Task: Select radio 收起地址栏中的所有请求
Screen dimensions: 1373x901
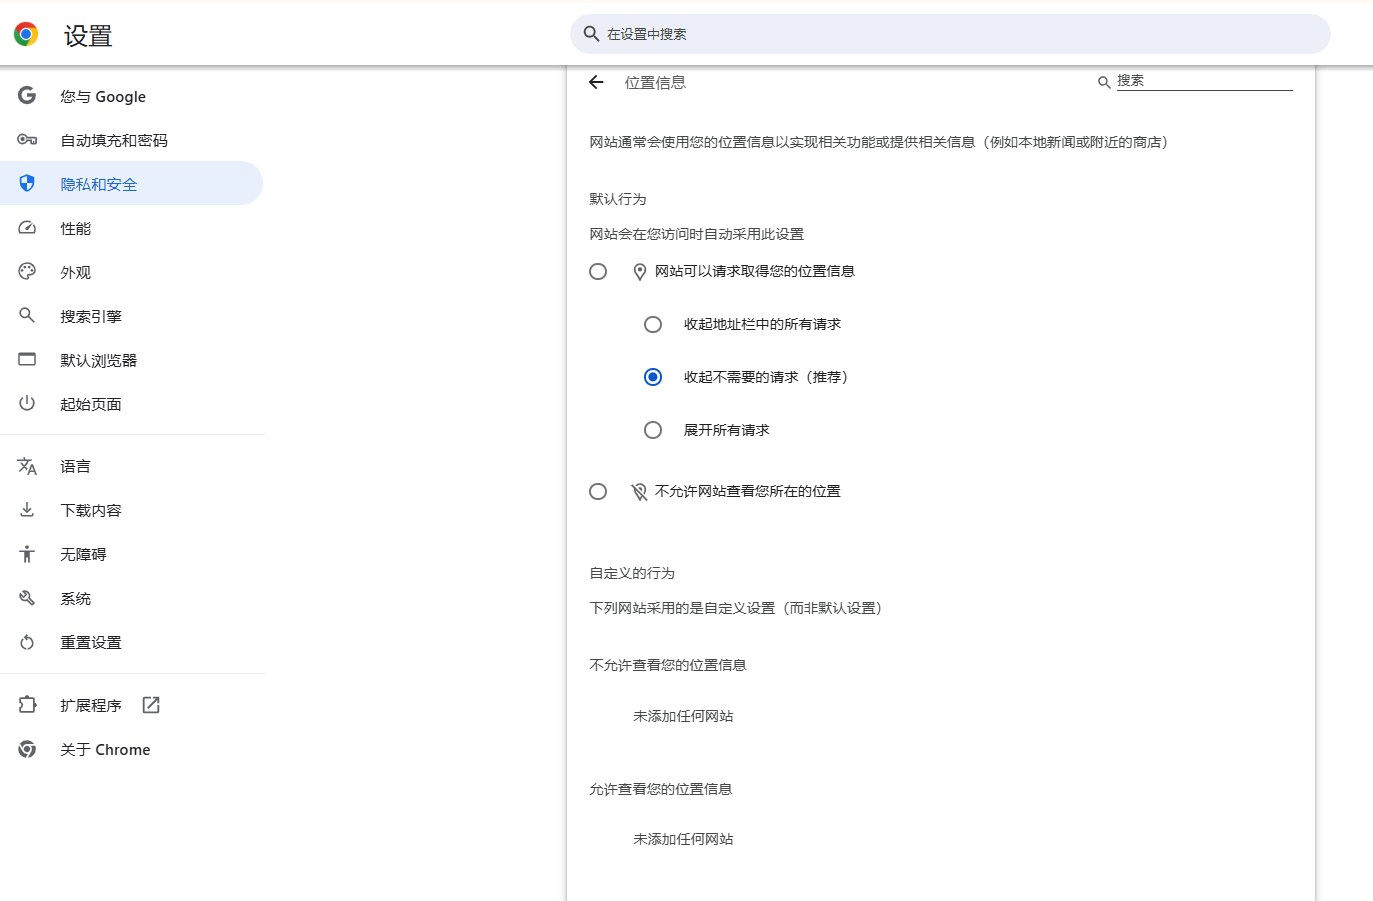Action: click(x=653, y=324)
